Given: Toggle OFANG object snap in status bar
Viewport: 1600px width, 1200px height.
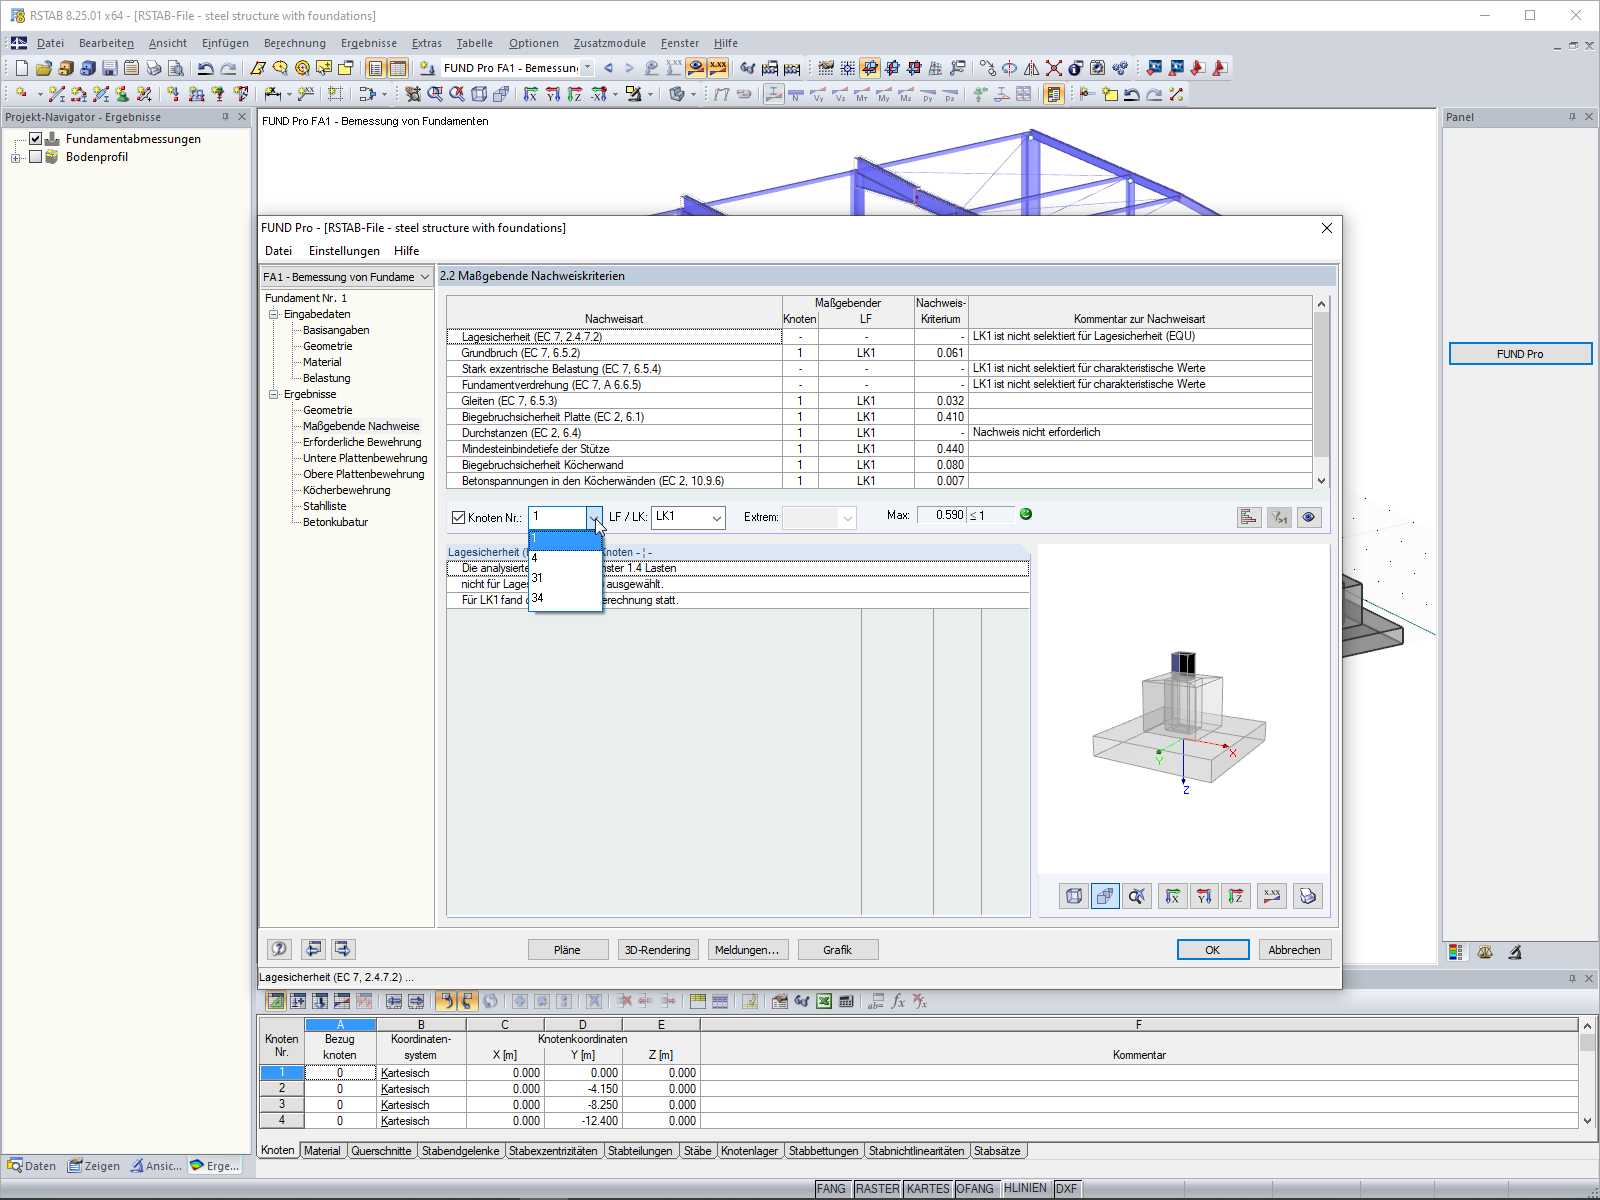Looking at the screenshot, I should tap(975, 1189).
